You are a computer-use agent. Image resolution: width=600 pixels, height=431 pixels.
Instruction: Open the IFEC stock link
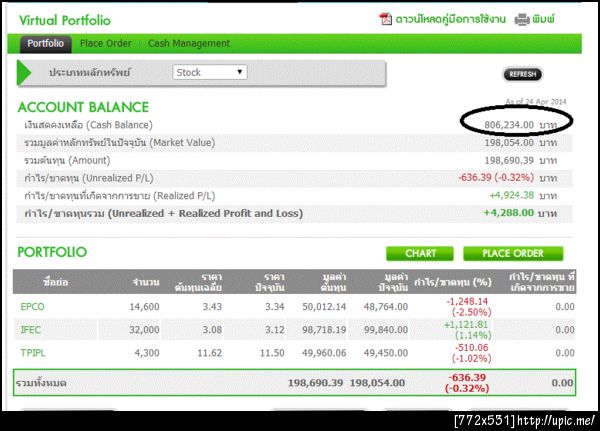tap(31, 330)
